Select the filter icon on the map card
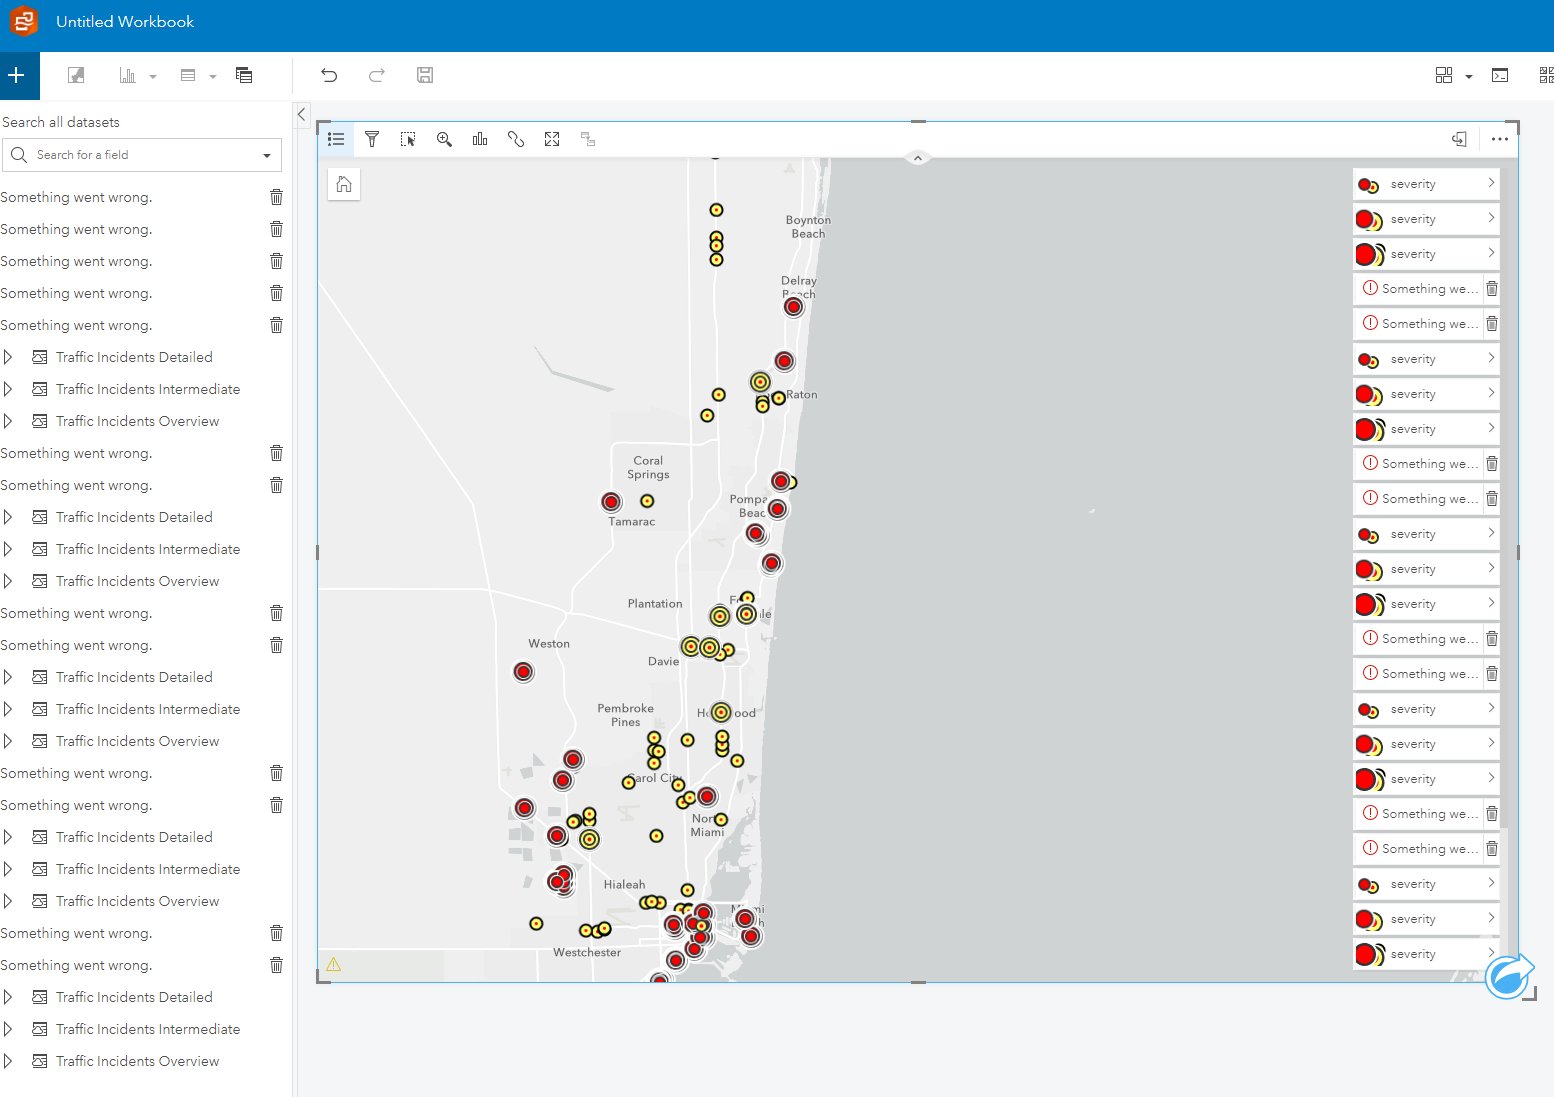The width and height of the screenshot is (1554, 1097). pyautogui.click(x=372, y=139)
